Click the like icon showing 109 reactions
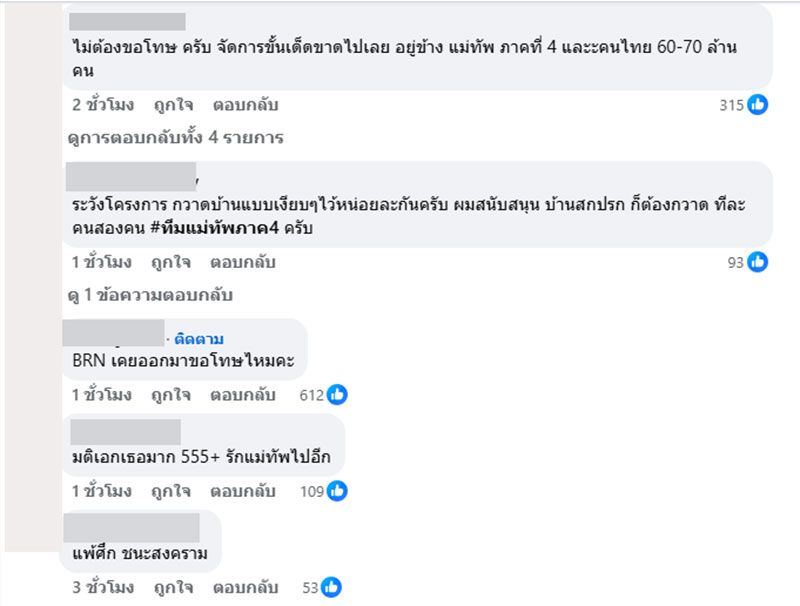Image resolution: width=800 pixels, height=606 pixels. click(337, 491)
